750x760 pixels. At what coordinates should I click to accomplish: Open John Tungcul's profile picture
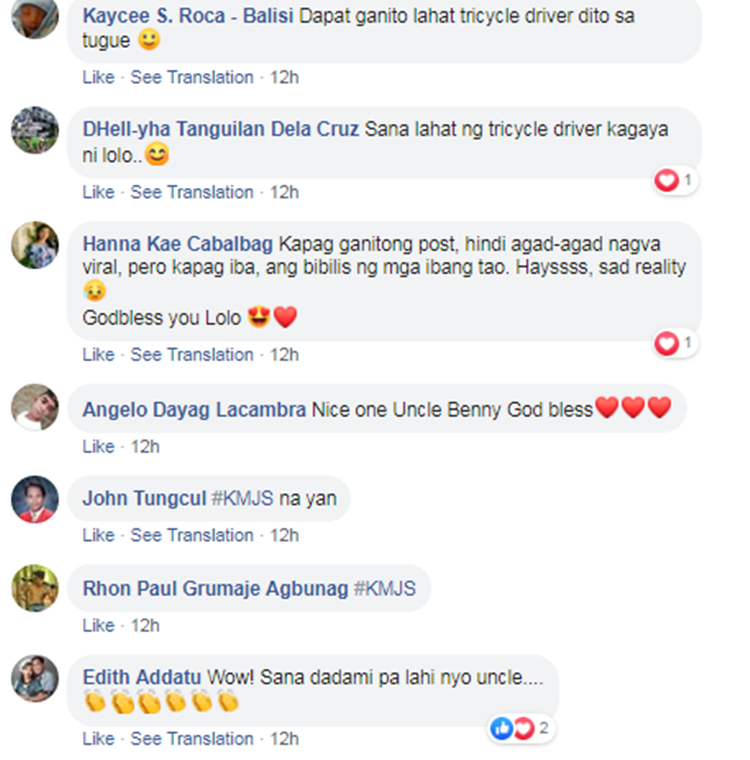[35, 499]
